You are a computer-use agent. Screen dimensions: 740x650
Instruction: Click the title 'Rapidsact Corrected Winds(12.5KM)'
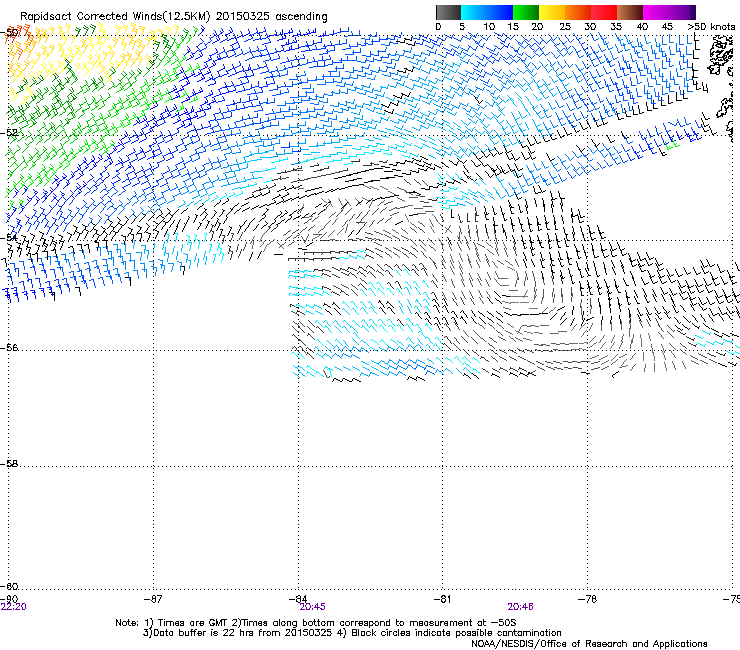[x=115, y=16]
